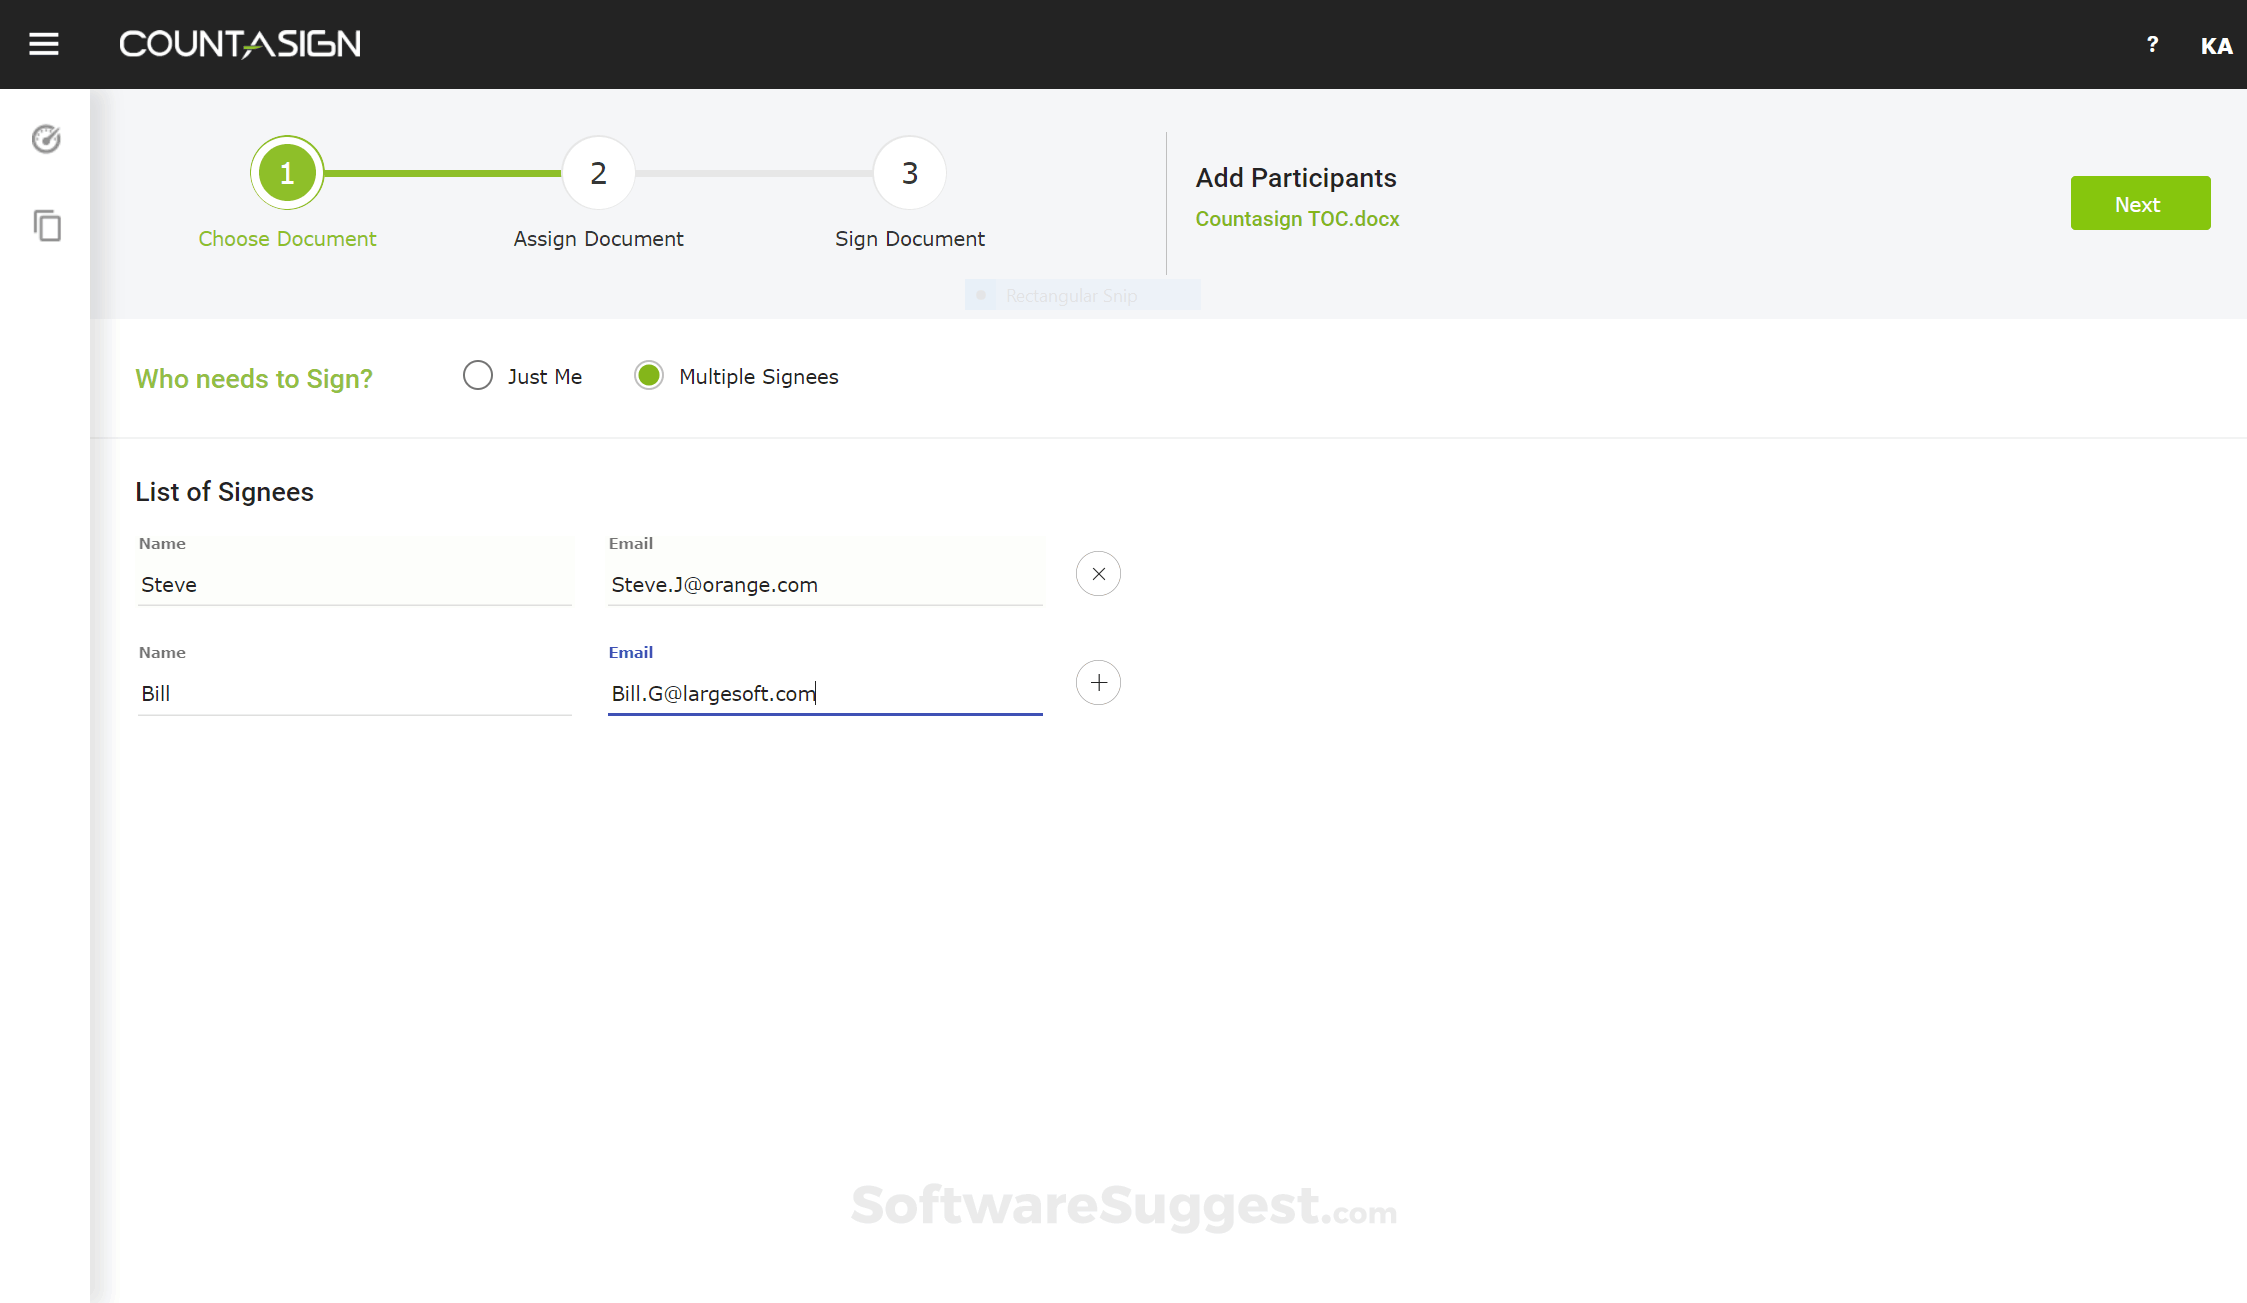The width and height of the screenshot is (2247, 1303).
Task: Click the Steve name field
Action: pos(354,585)
